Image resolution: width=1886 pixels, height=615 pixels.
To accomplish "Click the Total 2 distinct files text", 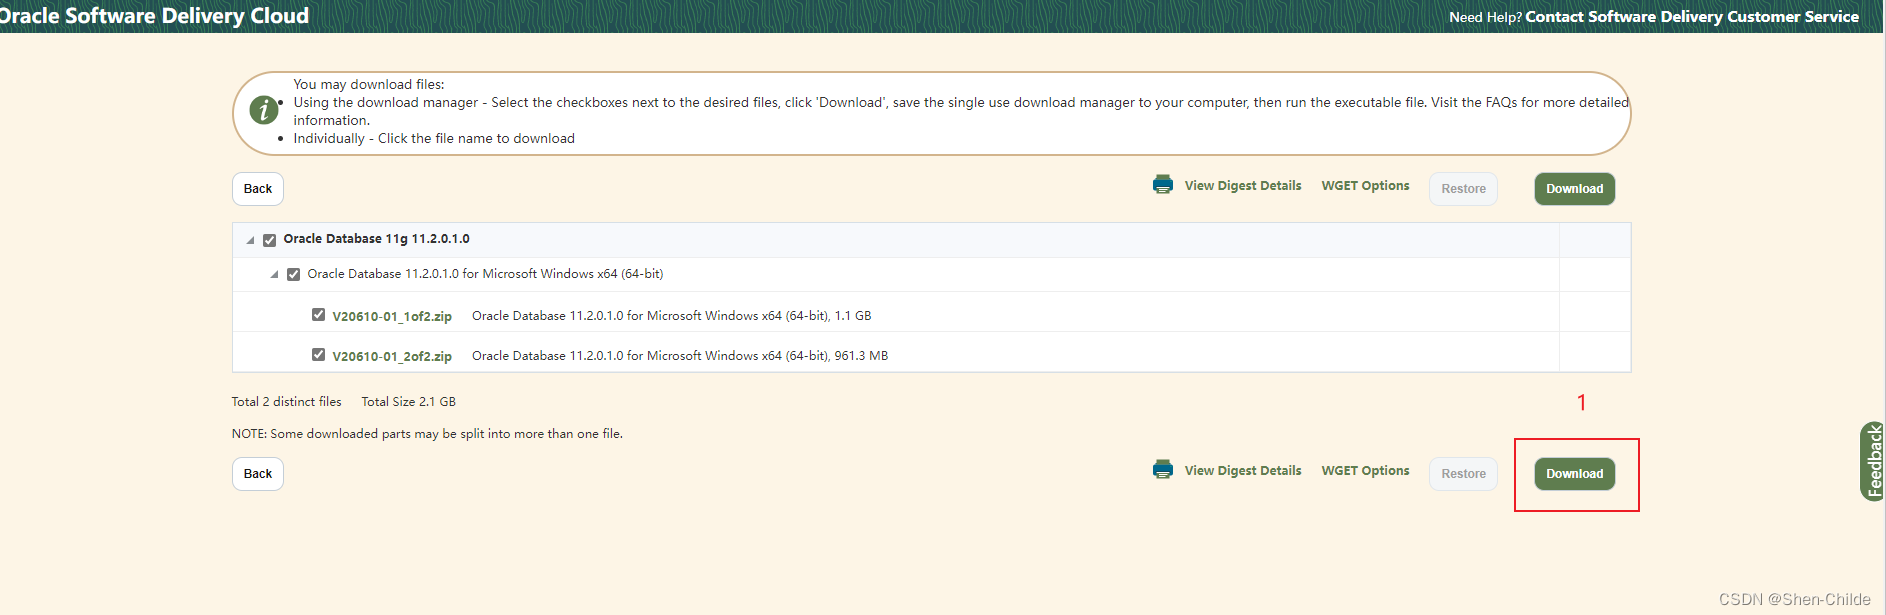I will coord(286,402).
